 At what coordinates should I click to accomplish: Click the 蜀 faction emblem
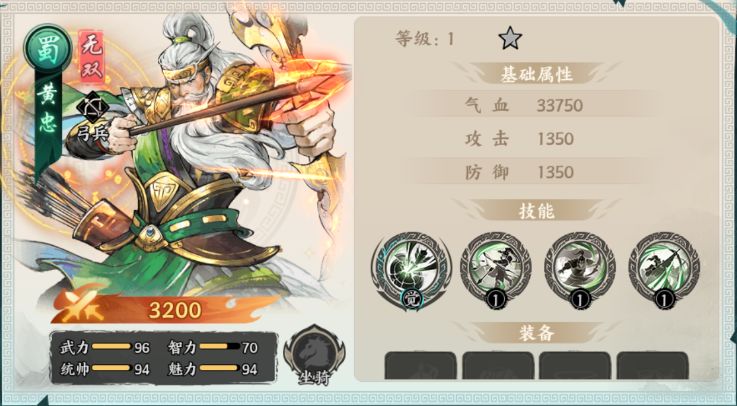coord(47,48)
